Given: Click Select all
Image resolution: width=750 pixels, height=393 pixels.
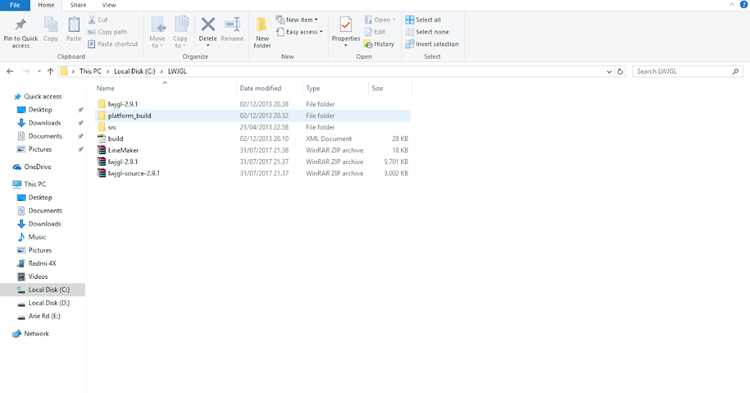Looking at the screenshot, I should (x=423, y=20).
